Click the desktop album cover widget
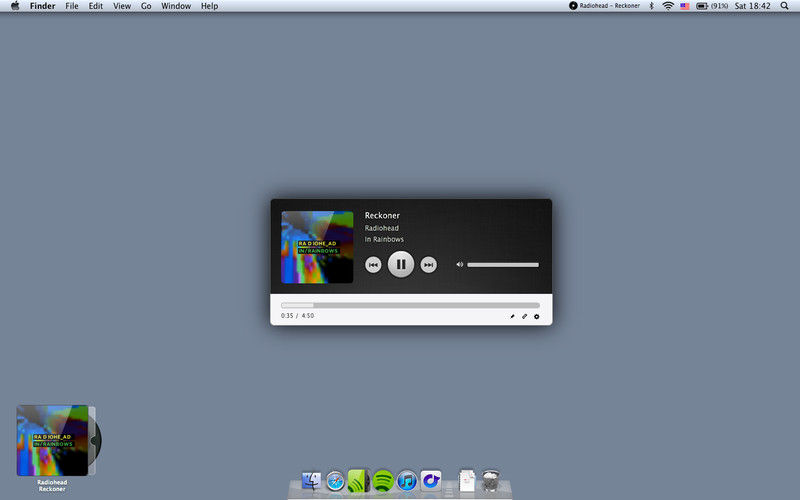 click(x=59, y=440)
